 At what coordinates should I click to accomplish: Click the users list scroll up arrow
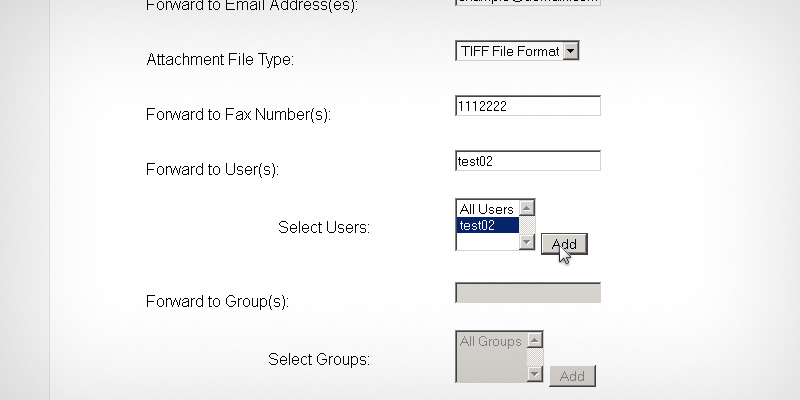click(528, 208)
